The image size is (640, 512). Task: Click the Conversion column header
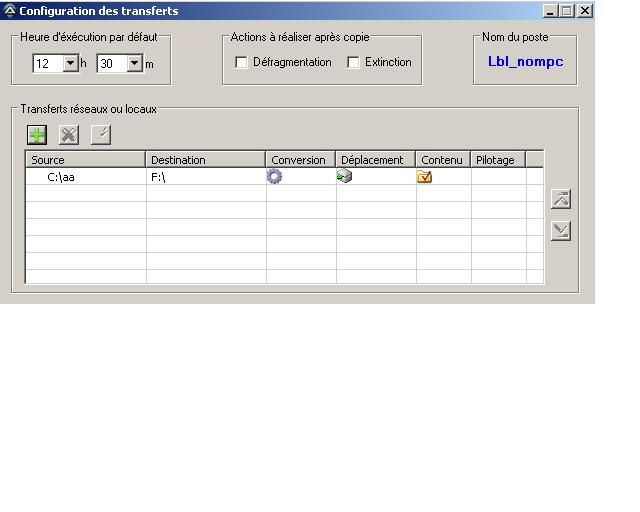coord(300,160)
